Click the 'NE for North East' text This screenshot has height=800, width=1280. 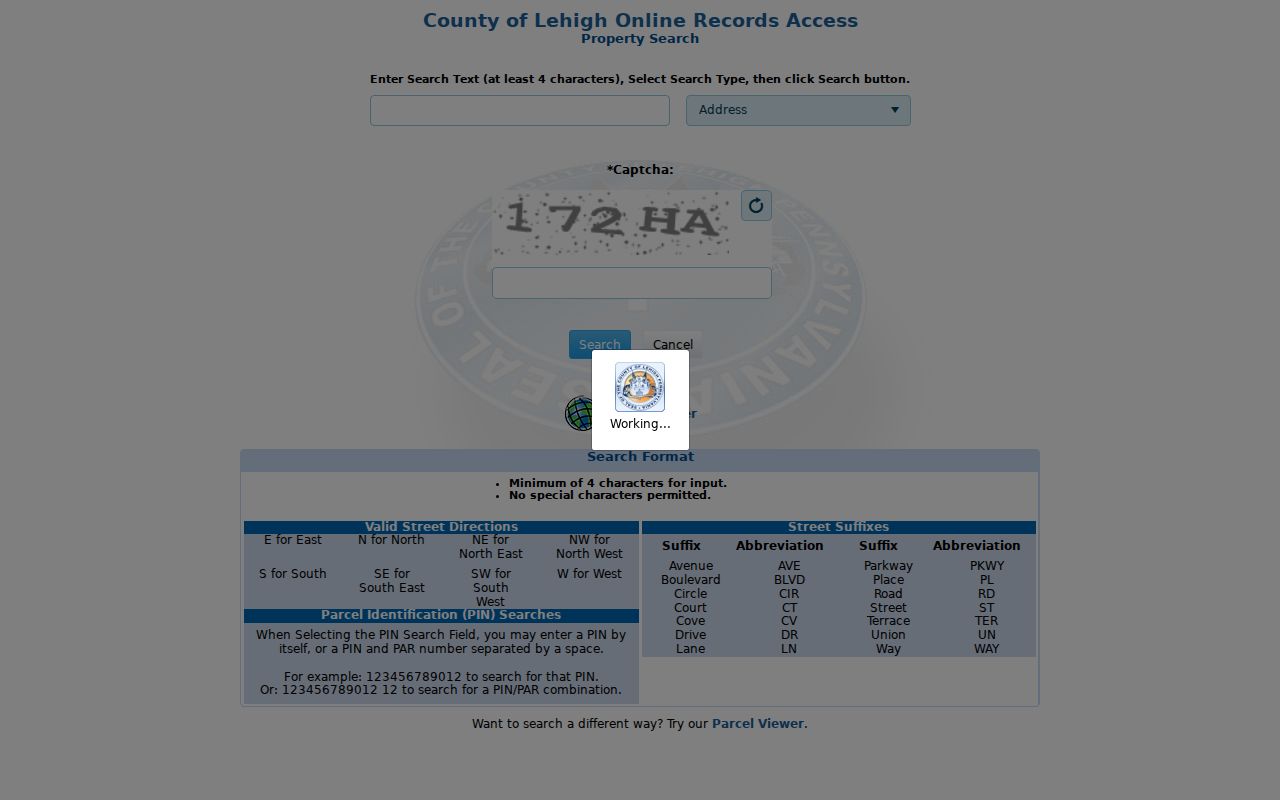point(491,547)
